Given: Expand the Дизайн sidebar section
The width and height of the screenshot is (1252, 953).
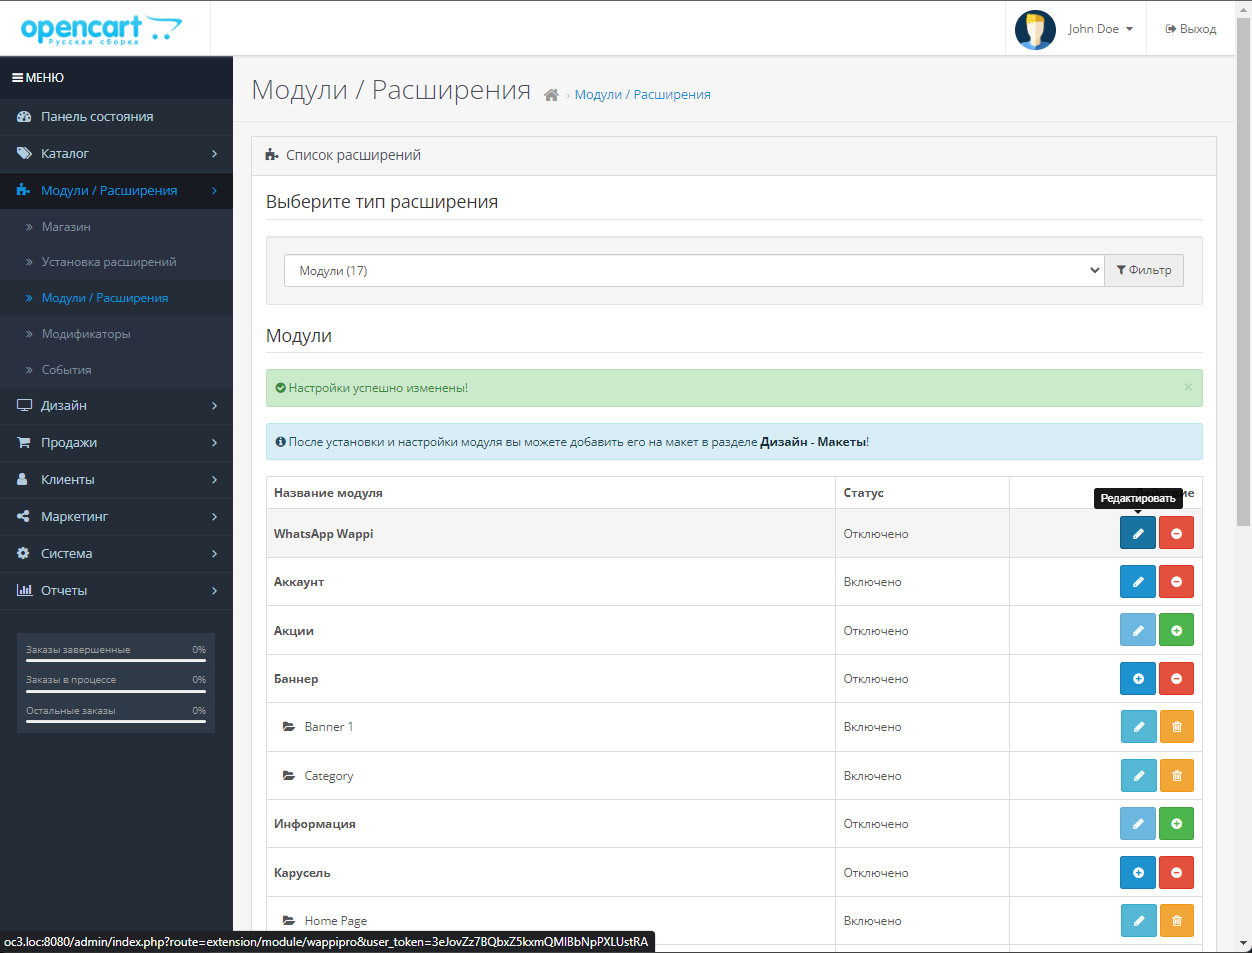Looking at the screenshot, I should tap(116, 406).
